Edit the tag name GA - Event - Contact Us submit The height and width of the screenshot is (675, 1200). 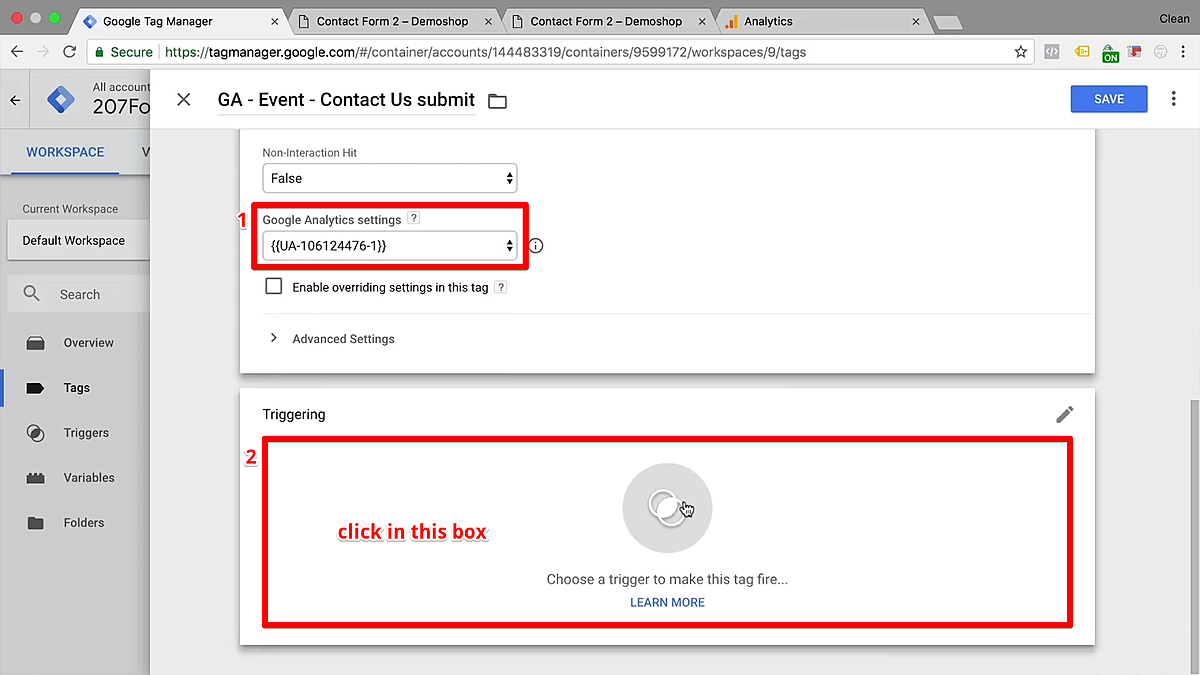pyautogui.click(x=346, y=100)
